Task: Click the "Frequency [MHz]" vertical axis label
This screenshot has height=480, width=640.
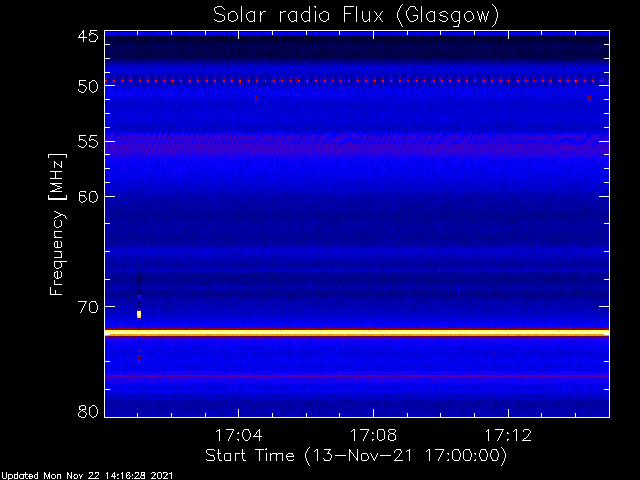Action: coord(57,224)
